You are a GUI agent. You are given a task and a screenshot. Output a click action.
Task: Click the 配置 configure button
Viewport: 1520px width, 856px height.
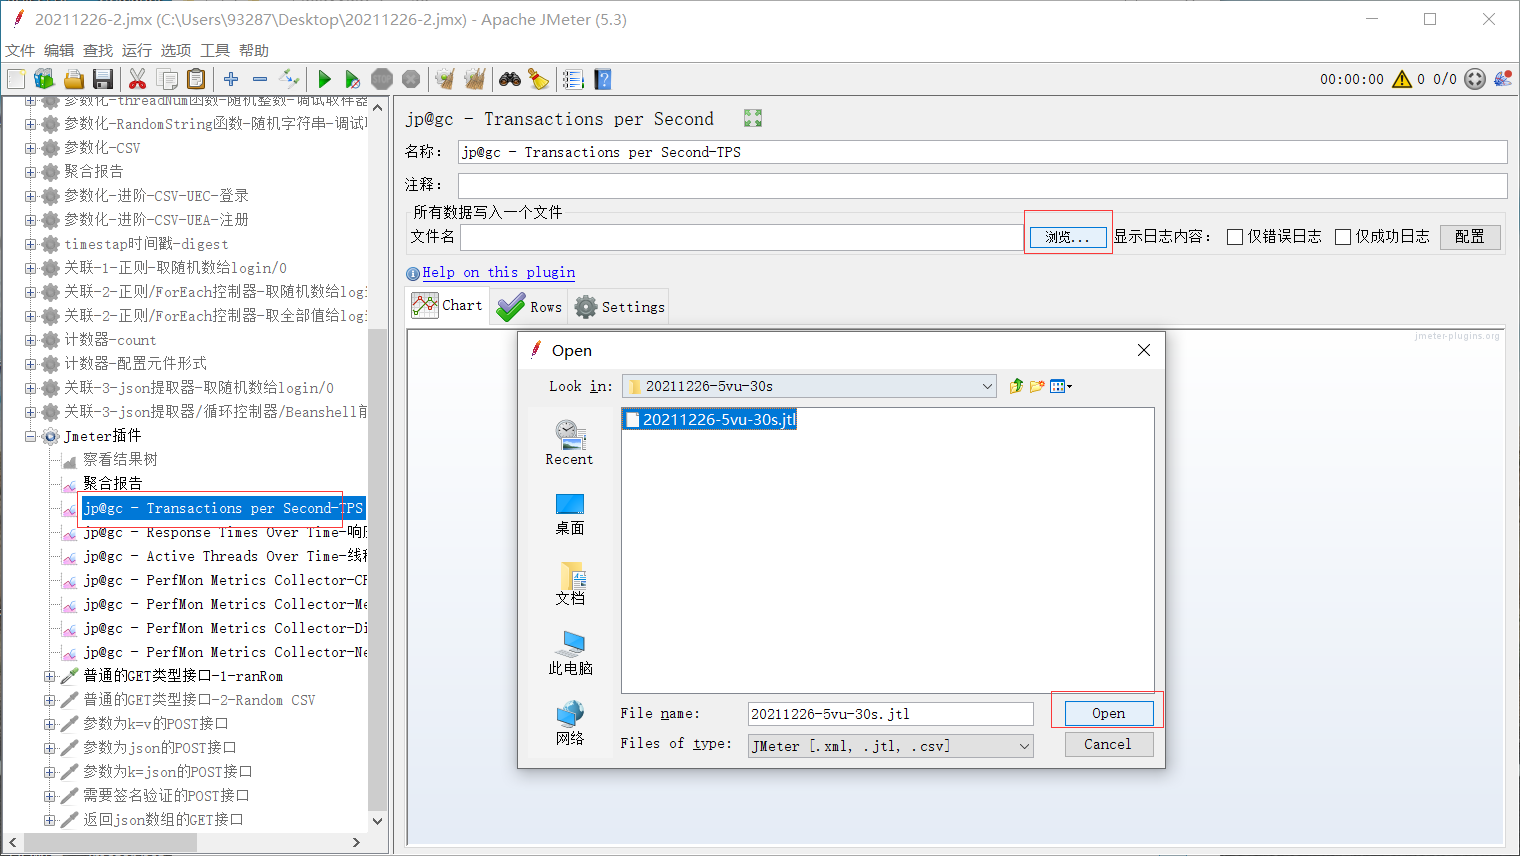pyautogui.click(x=1470, y=237)
